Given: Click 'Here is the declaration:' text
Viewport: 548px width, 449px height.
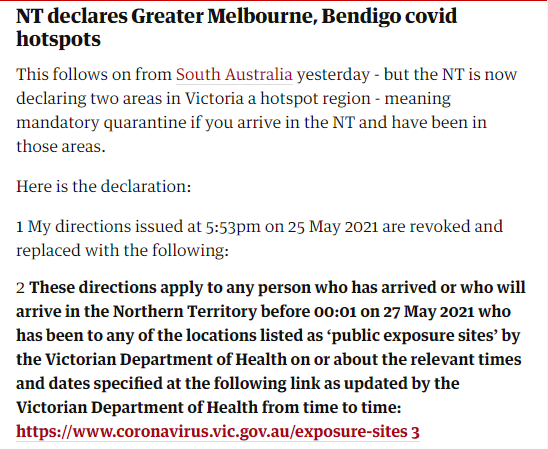Looking at the screenshot, I should [x=104, y=186].
